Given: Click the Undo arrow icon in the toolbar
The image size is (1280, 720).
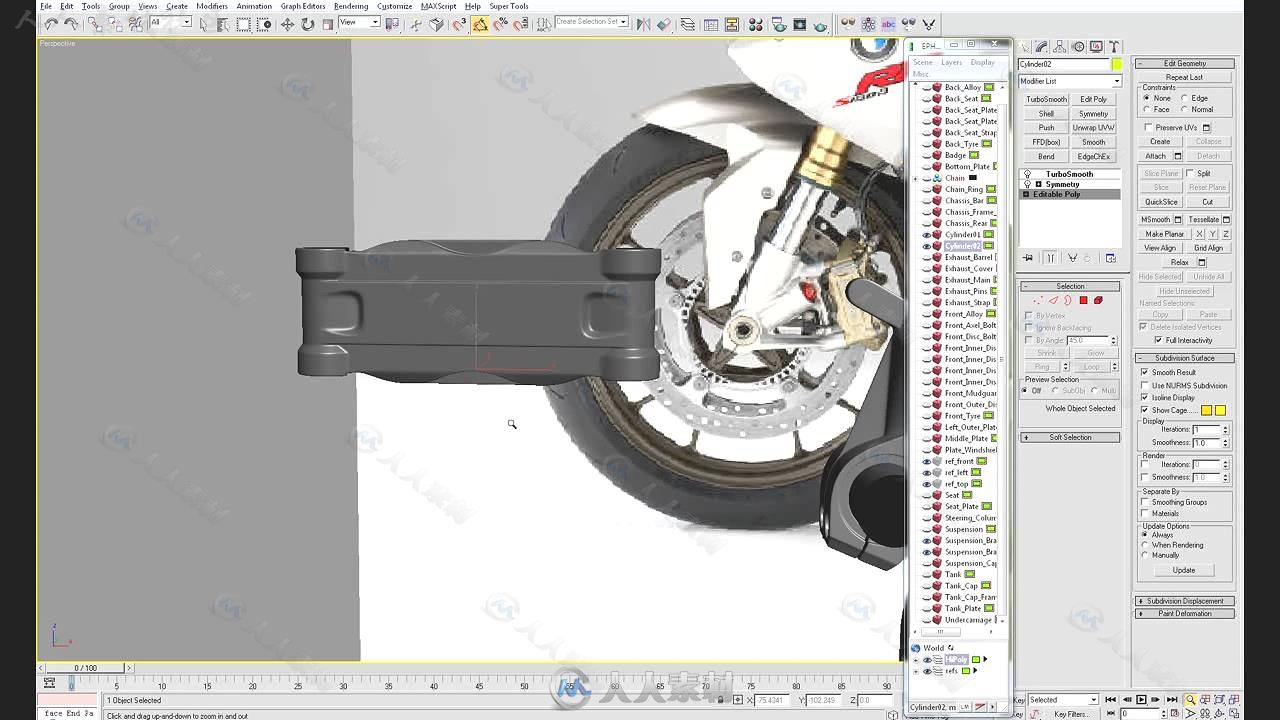Looking at the screenshot, I should click(x=50, y=24).
